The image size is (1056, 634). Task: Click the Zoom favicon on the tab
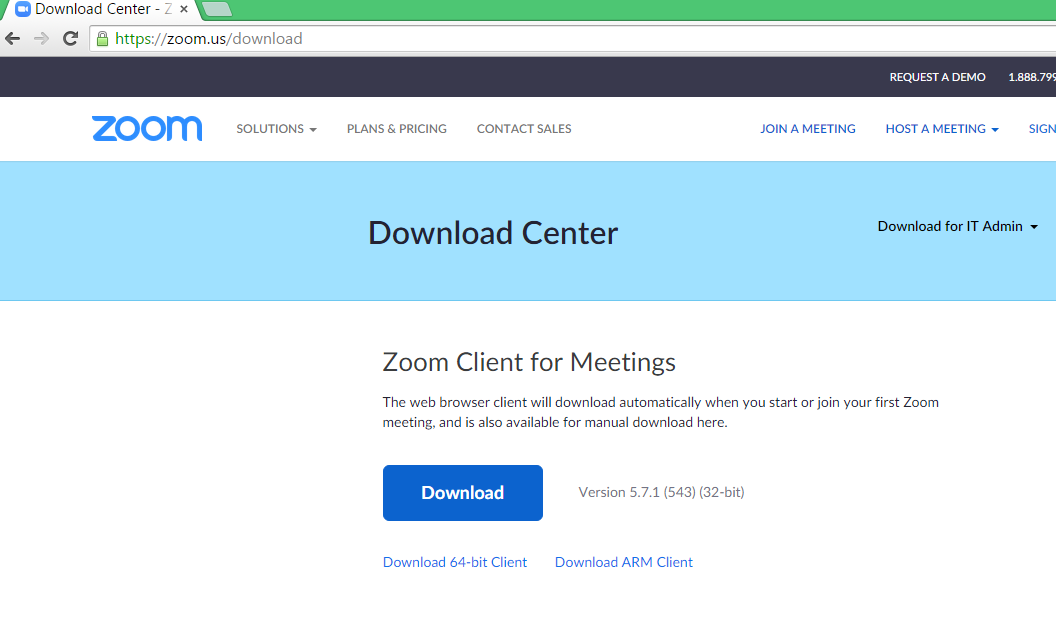click(x=23, y=9)
